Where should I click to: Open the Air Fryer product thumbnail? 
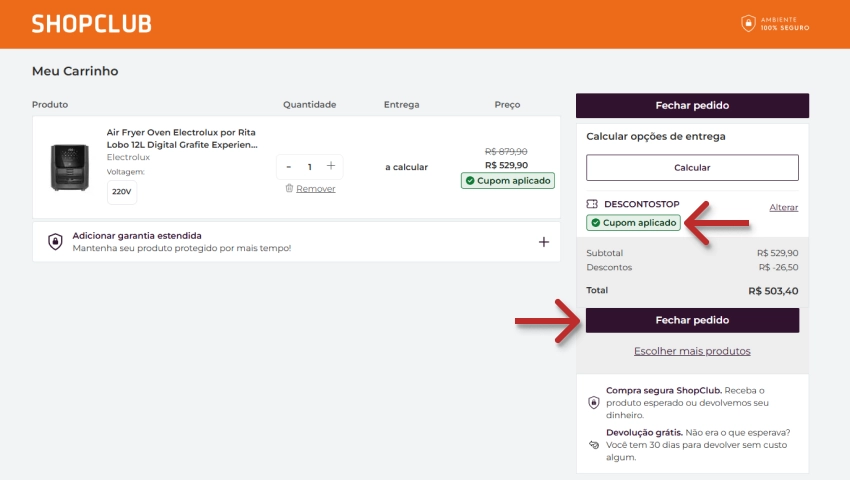(x=69, y=167)
